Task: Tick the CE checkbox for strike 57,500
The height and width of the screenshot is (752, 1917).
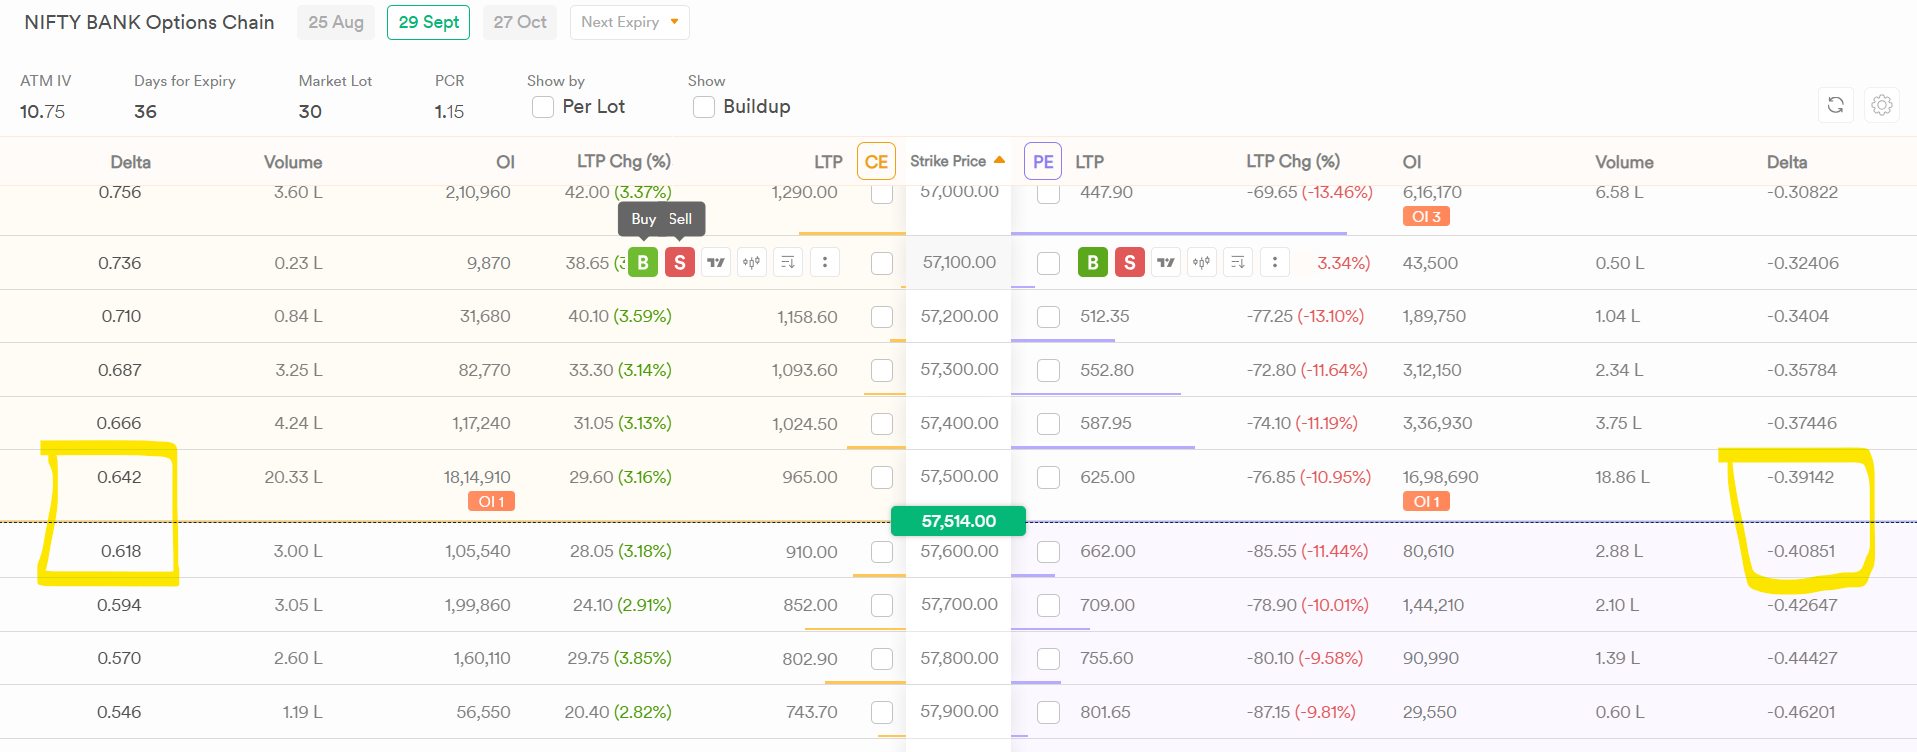Action: 882,477
